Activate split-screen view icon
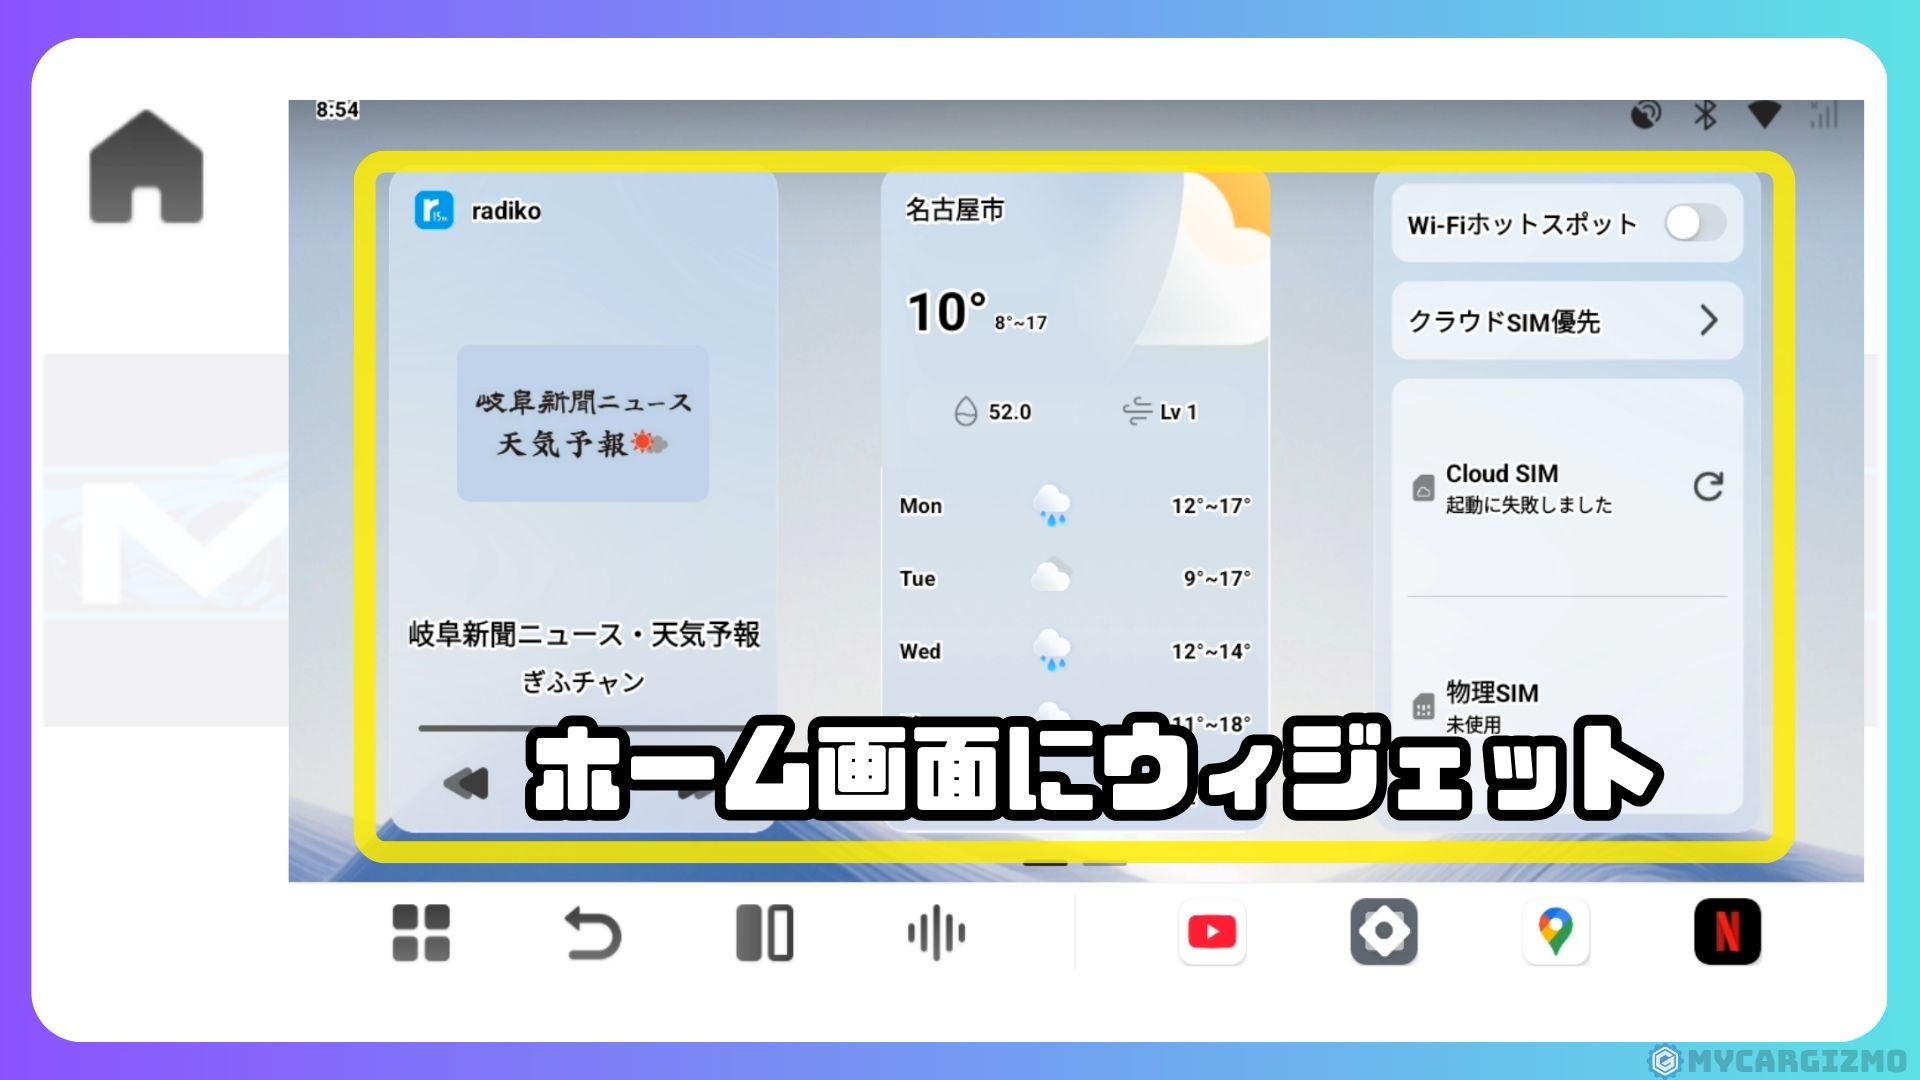This screenshot has height=1080, width=1920. [x=764, y=933]
